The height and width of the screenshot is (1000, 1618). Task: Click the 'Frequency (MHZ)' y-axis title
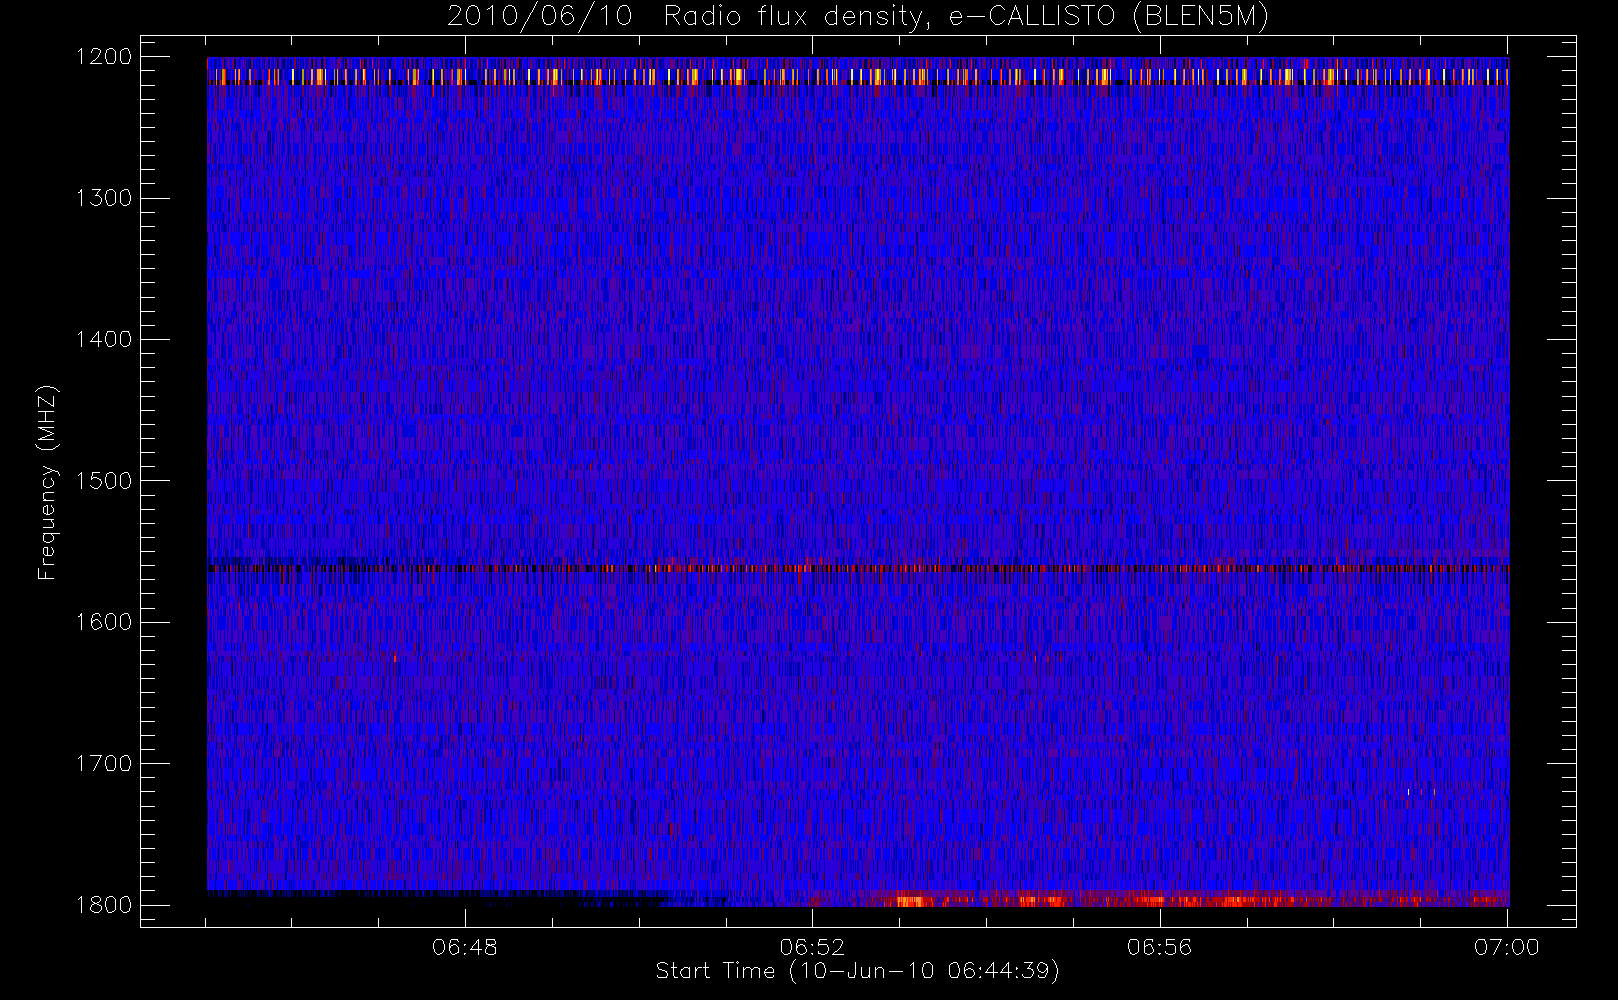(47, 482)
